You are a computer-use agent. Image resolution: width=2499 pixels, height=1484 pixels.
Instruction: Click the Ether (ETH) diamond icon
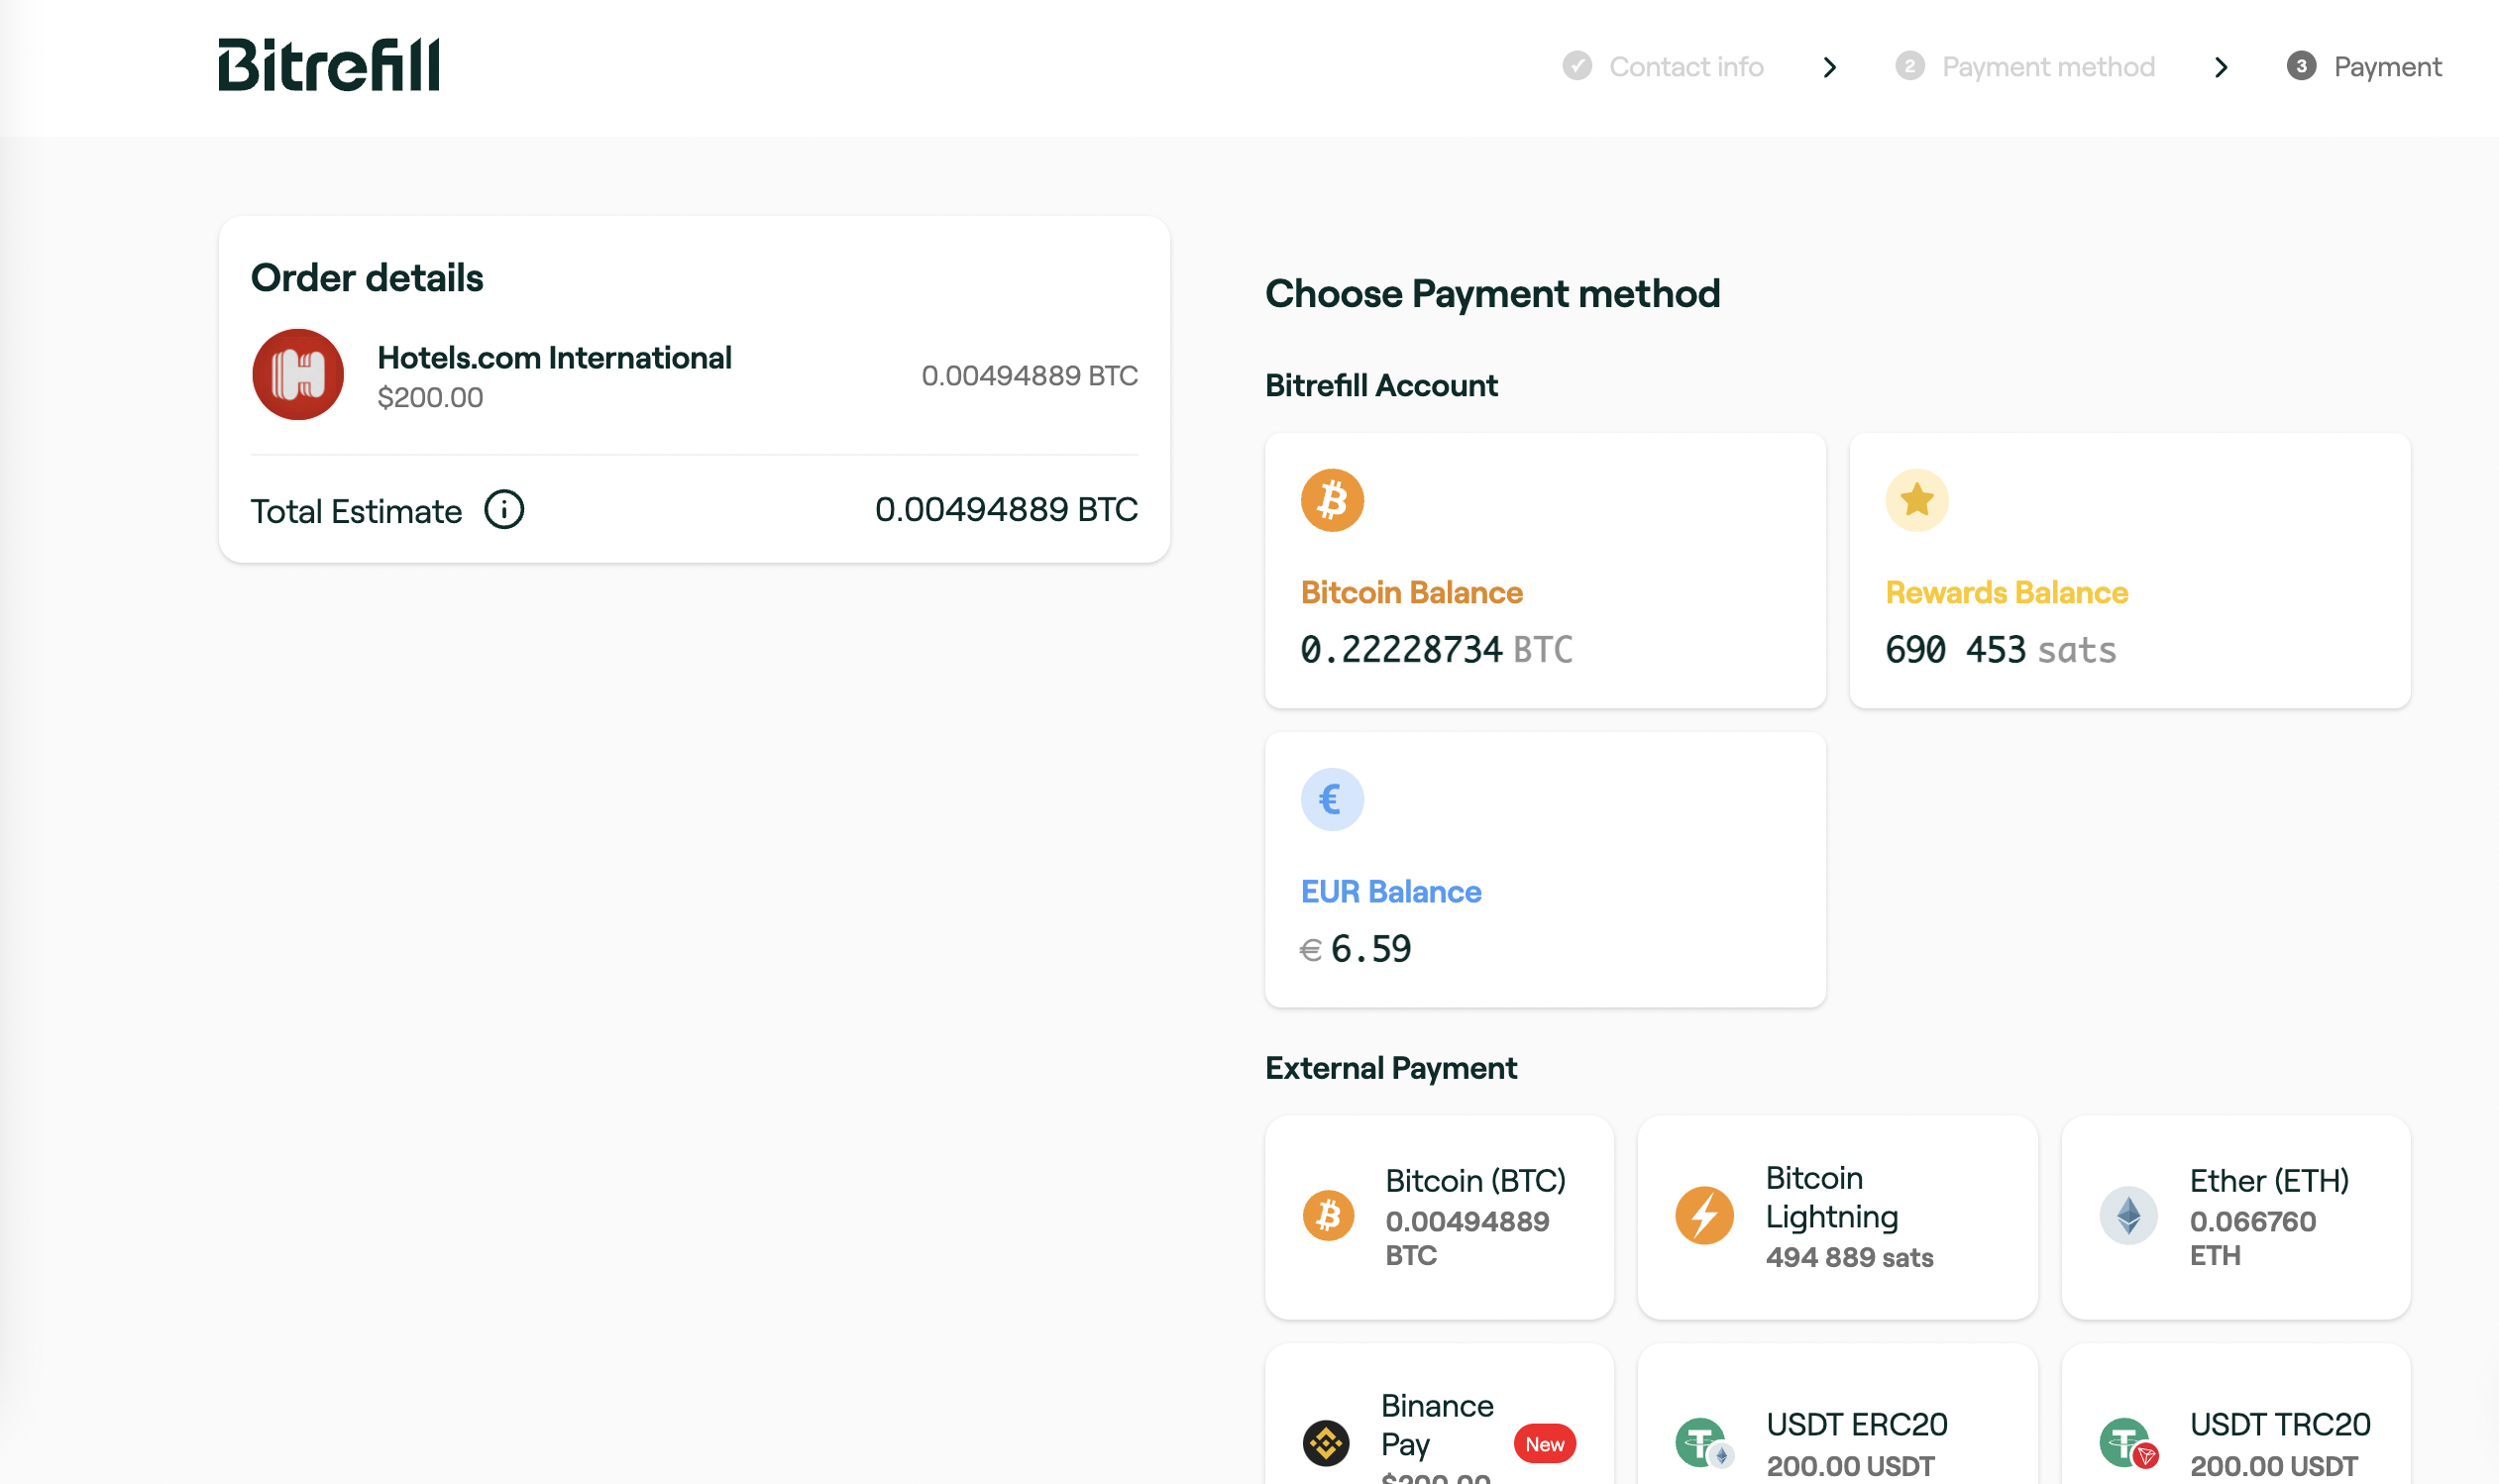2128,1216
